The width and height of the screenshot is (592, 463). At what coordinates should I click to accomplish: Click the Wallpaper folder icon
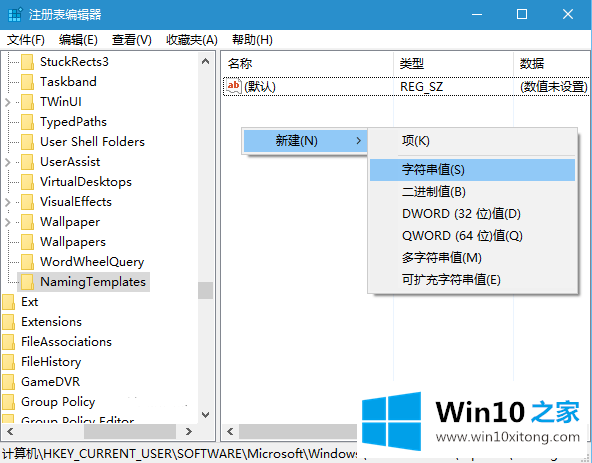tap(27, 222)
